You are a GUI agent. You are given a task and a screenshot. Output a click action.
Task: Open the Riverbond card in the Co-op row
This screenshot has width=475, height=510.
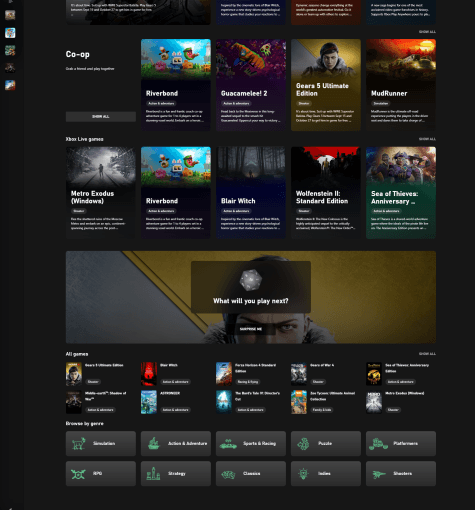pos(176,85)
